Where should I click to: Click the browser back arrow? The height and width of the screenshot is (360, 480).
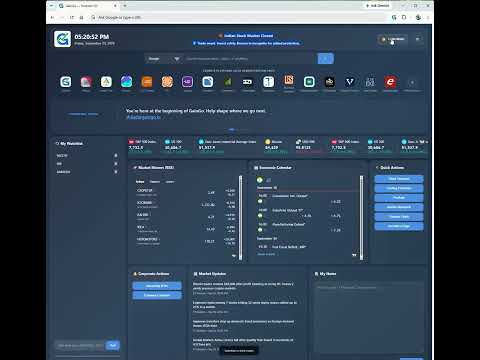click(x=52, y=17)
